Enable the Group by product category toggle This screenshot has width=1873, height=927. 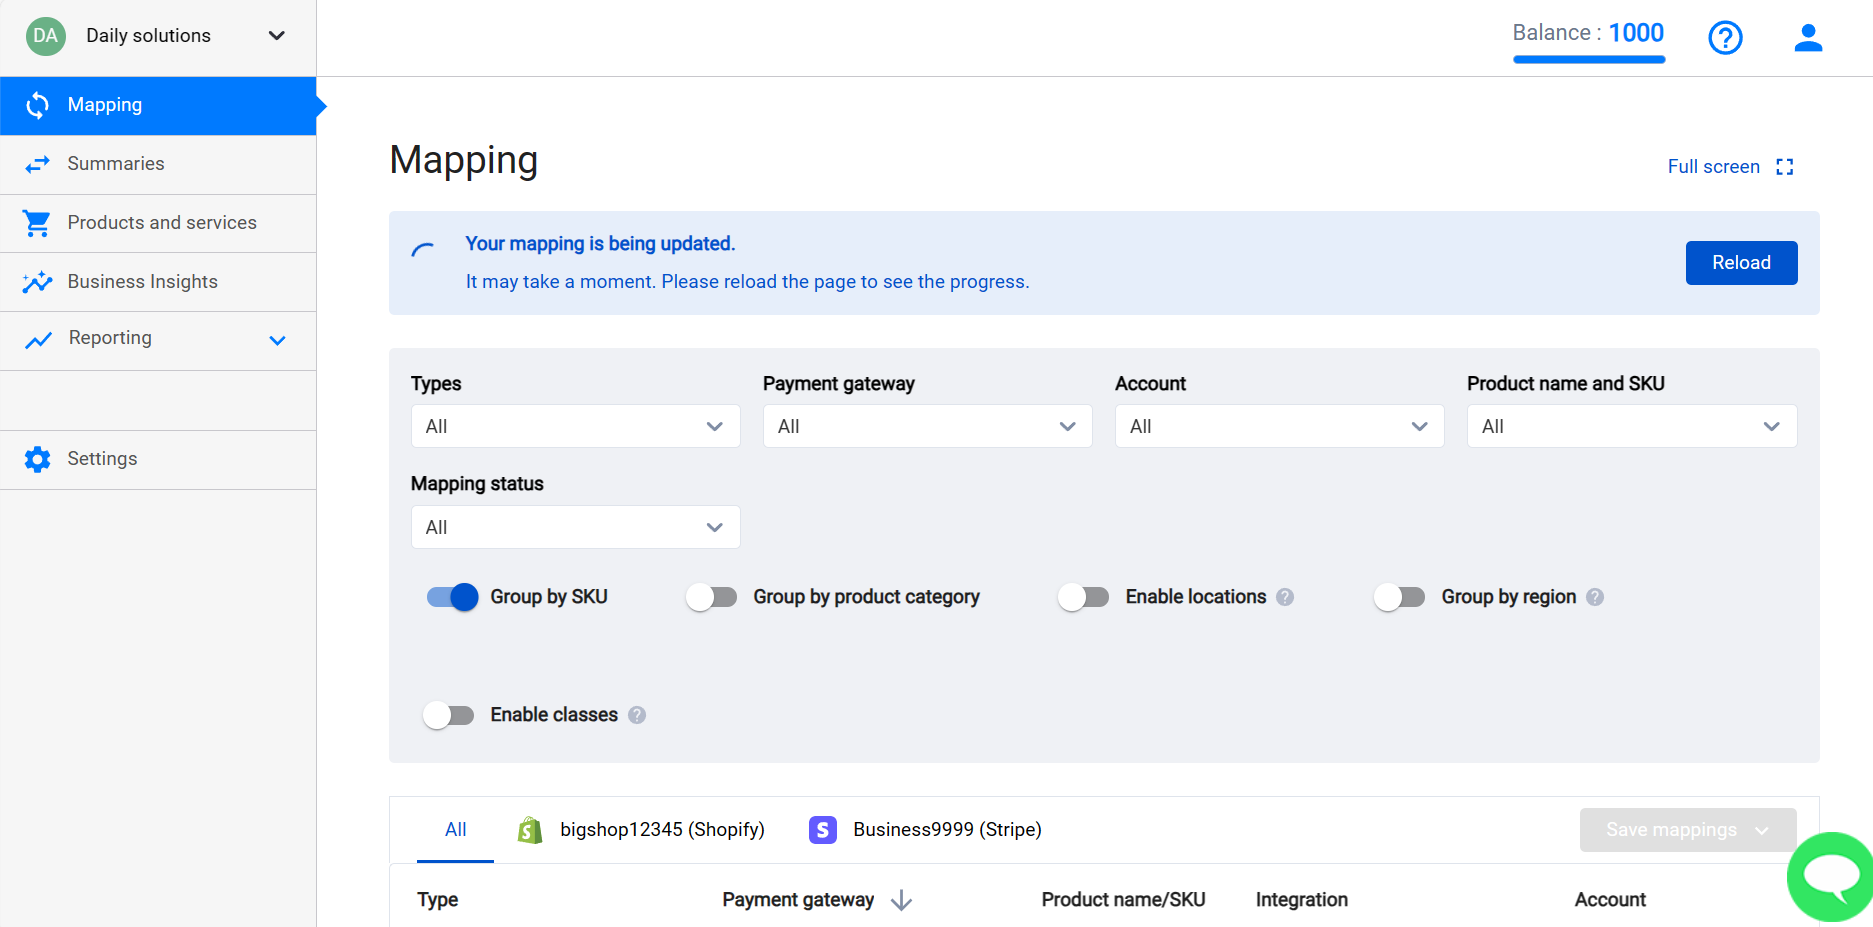[712, 596]
